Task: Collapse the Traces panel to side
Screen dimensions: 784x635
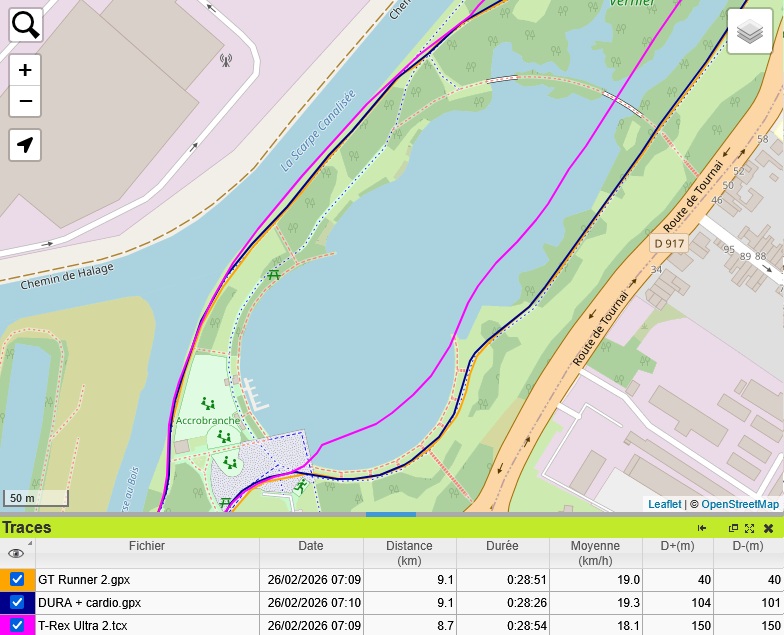Action: pos(702,528)
